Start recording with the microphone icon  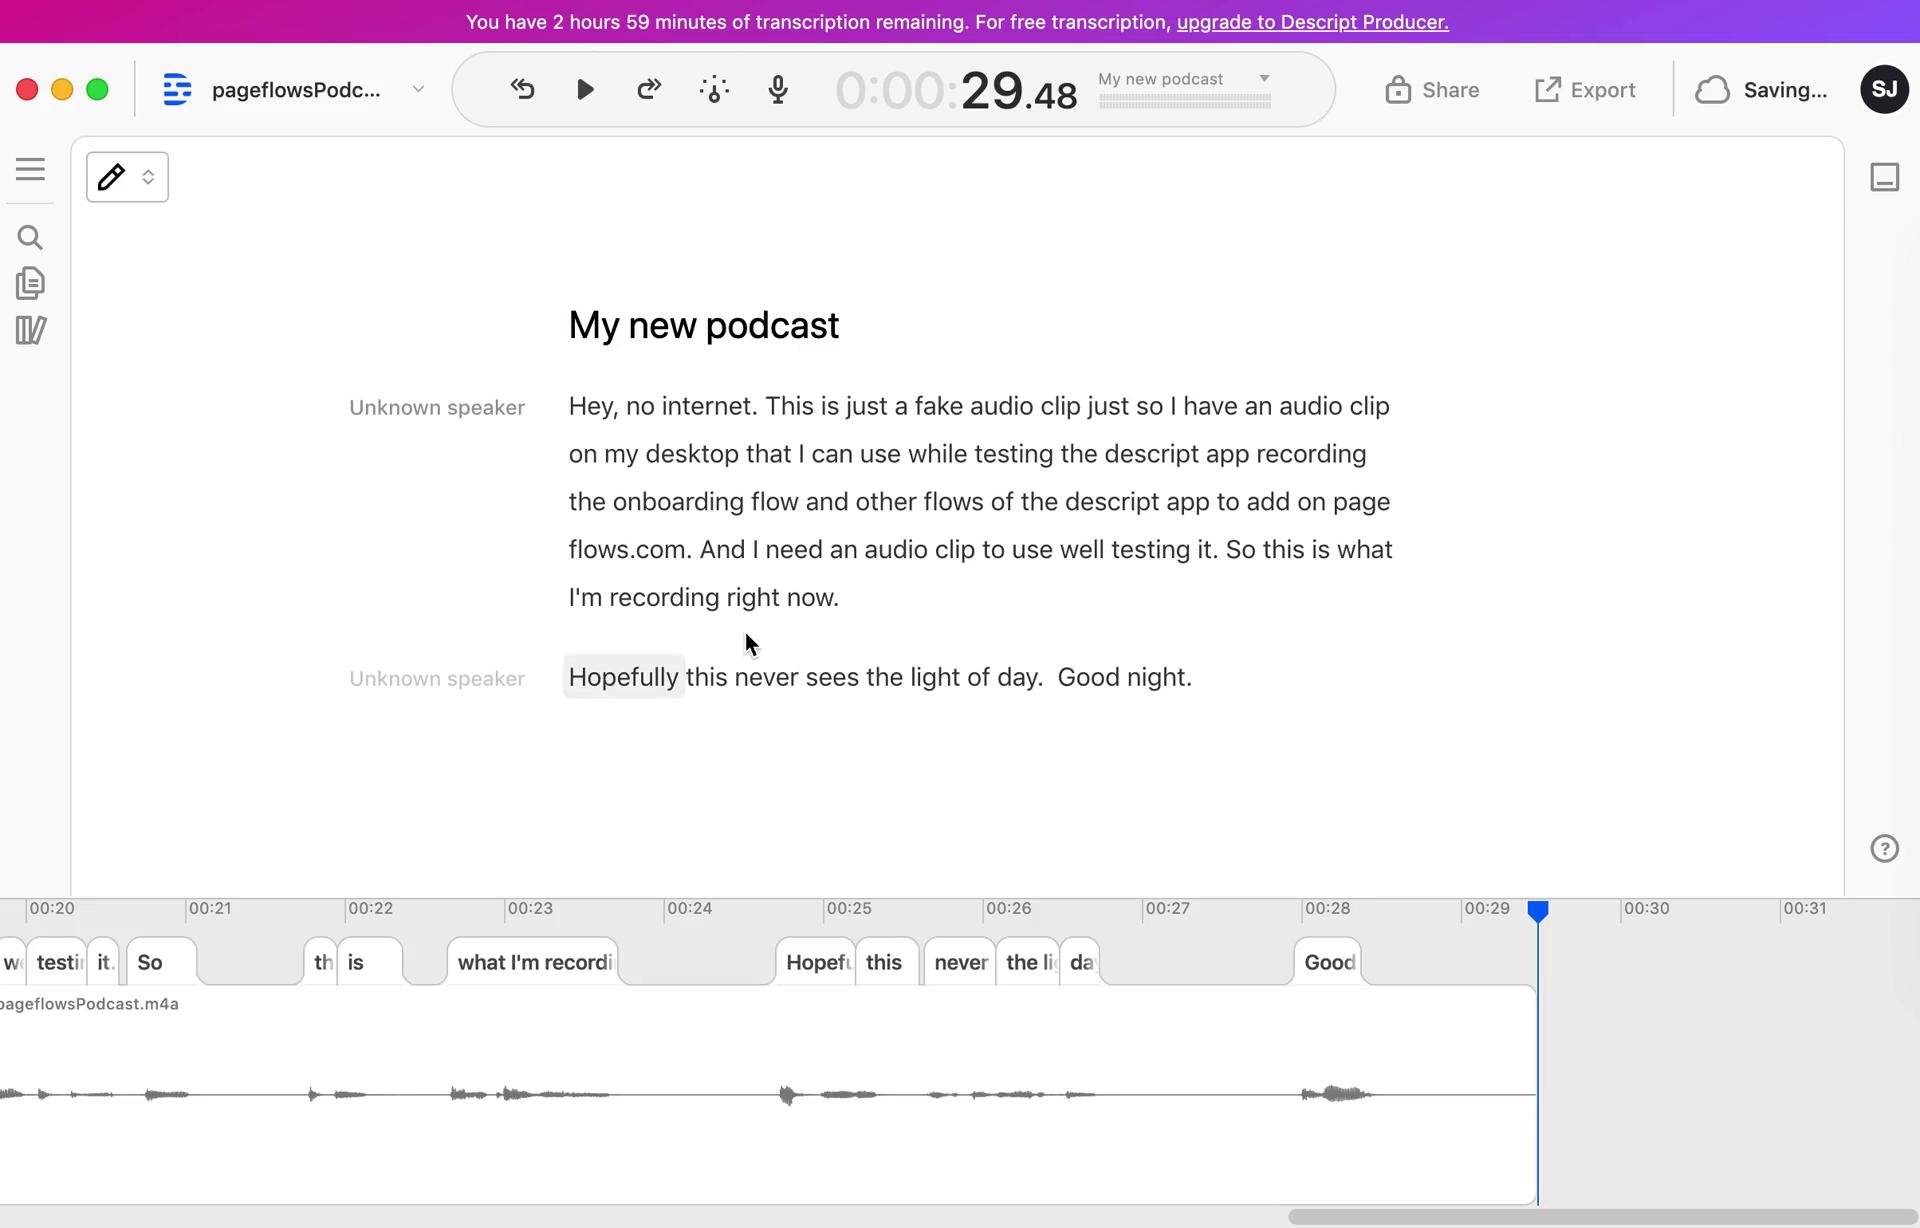coord(778,90)
